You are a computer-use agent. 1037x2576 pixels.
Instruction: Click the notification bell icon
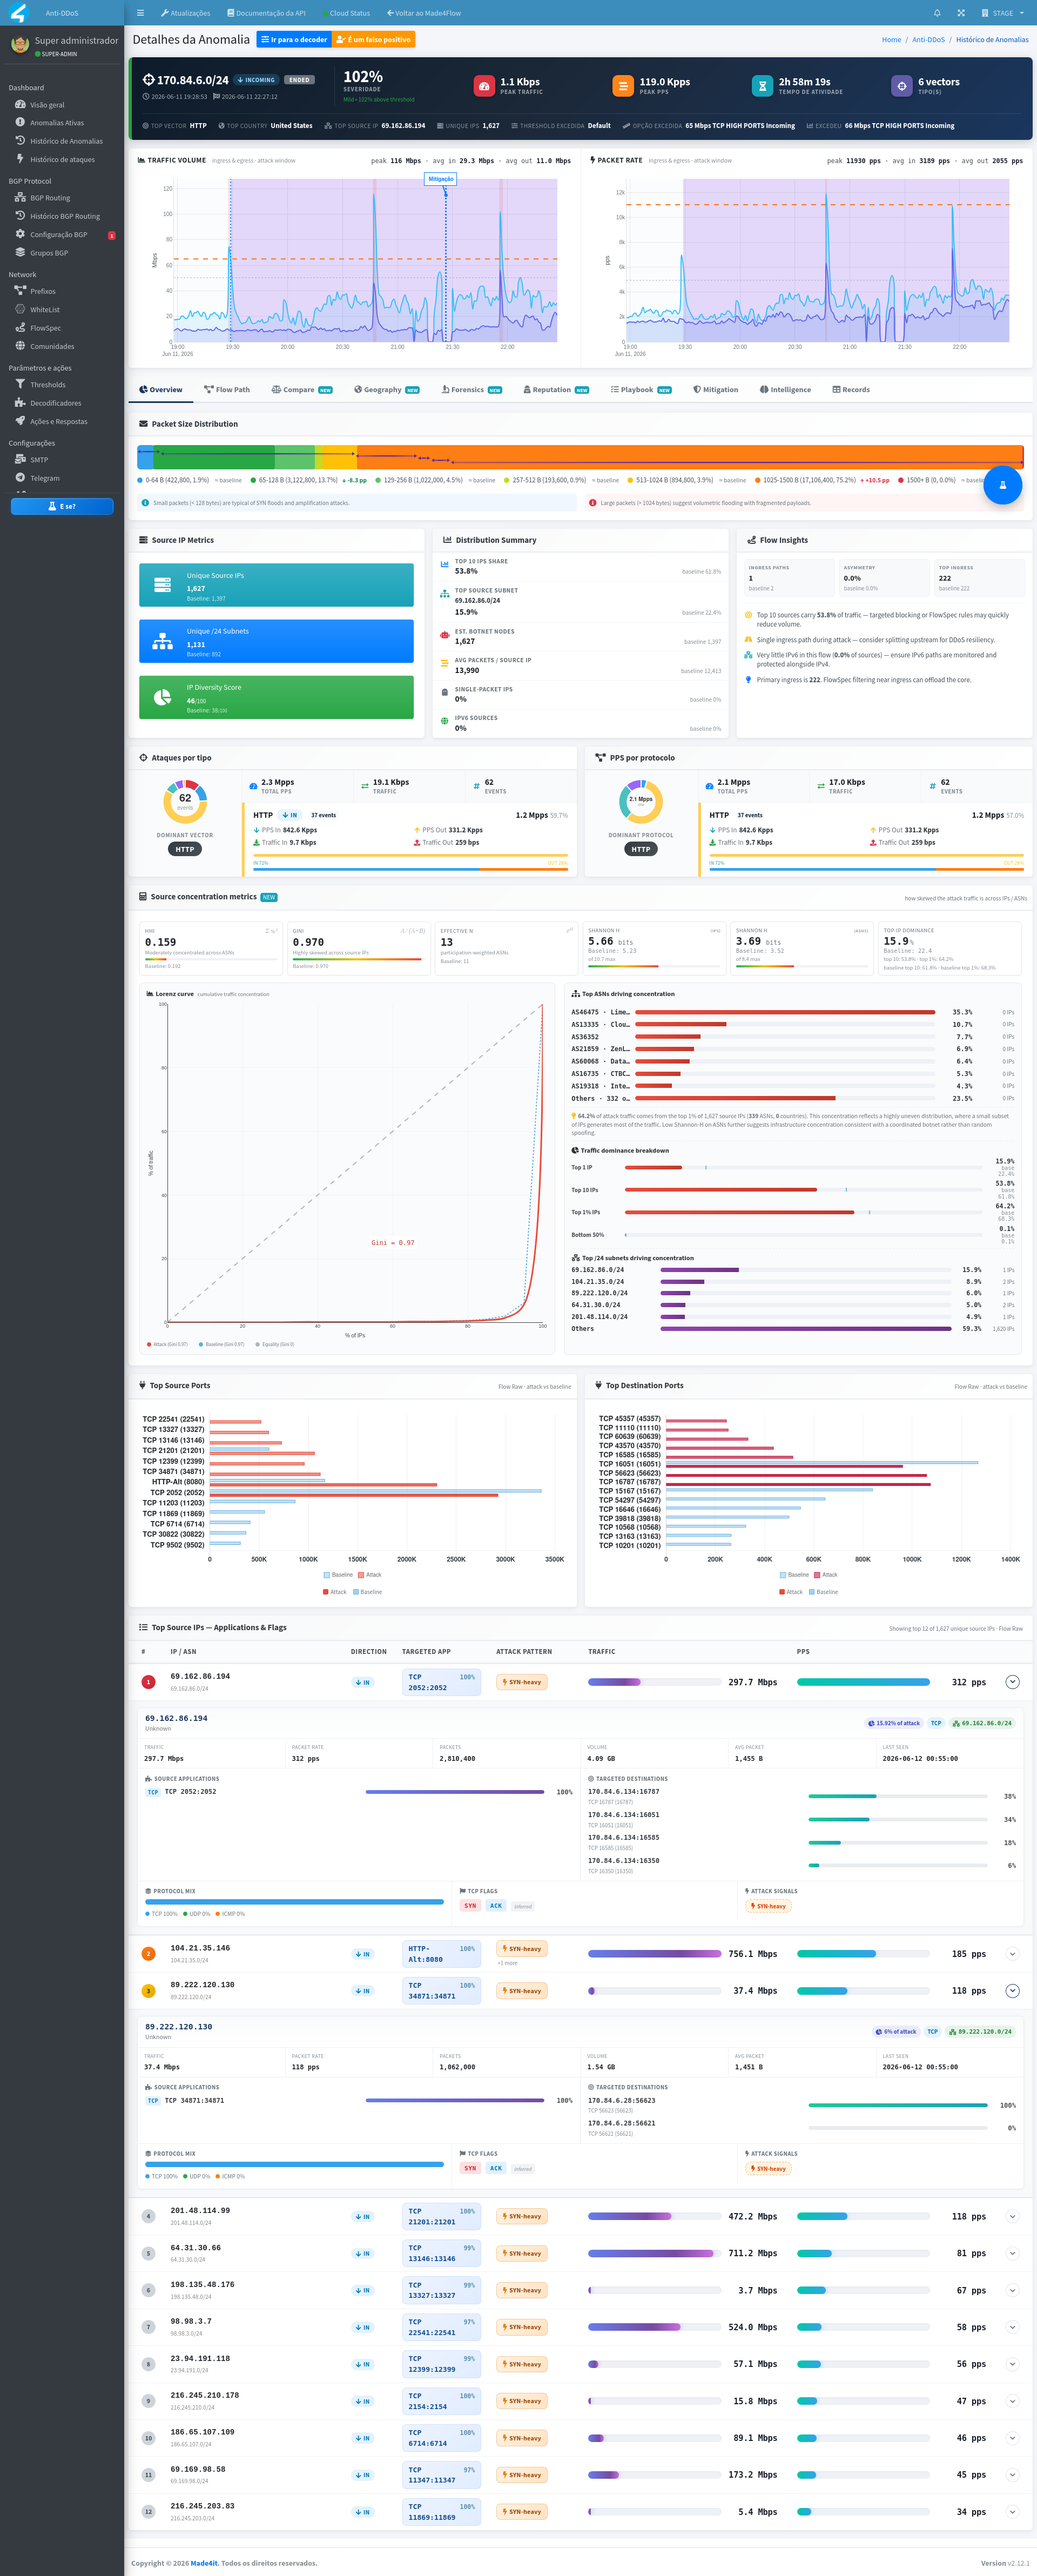[937, 13]
